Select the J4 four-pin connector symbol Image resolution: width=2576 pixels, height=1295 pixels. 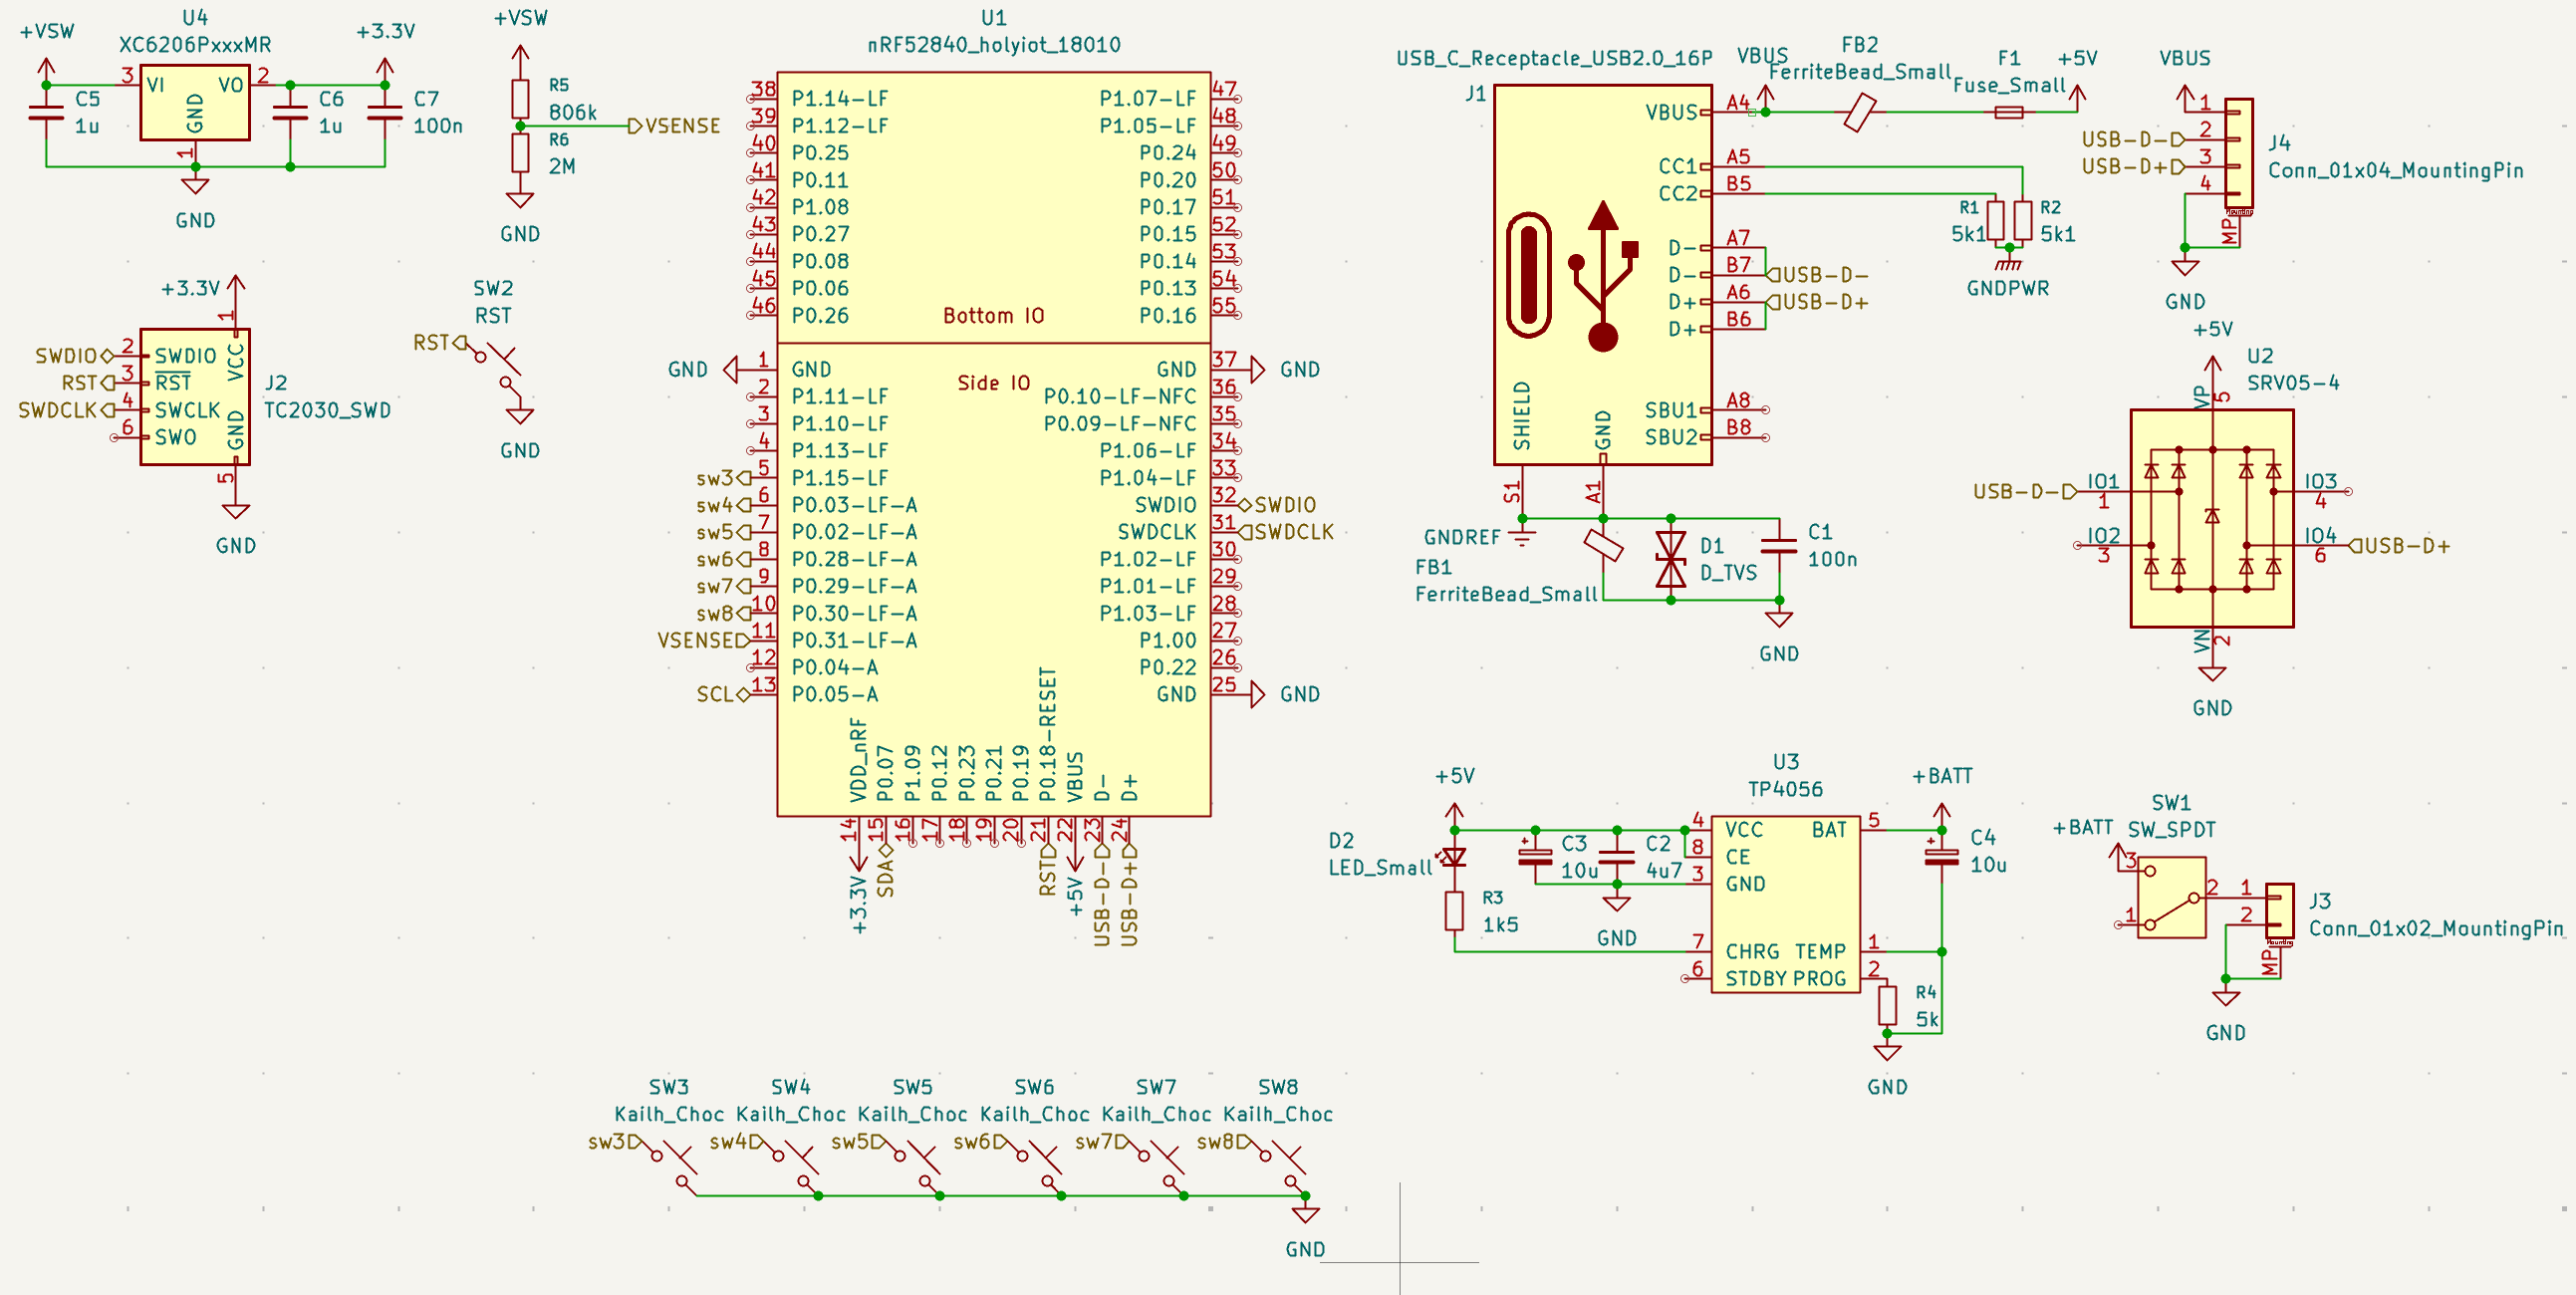tap(2238, 155)
